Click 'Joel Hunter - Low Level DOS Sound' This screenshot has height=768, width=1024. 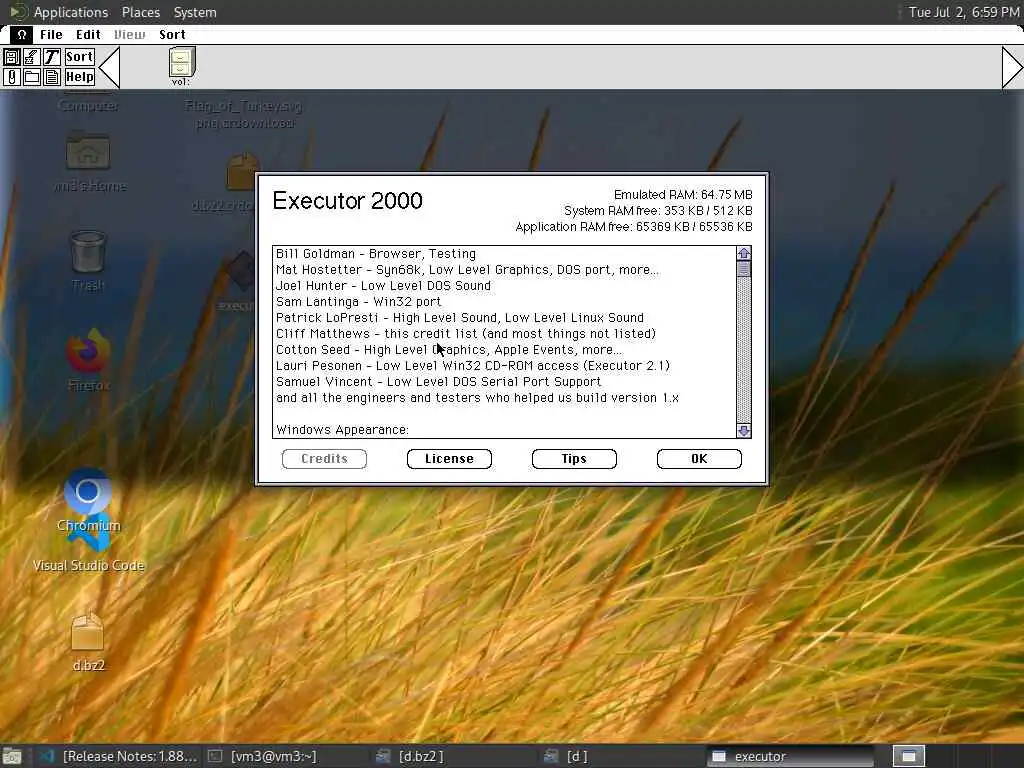[383, 285]
